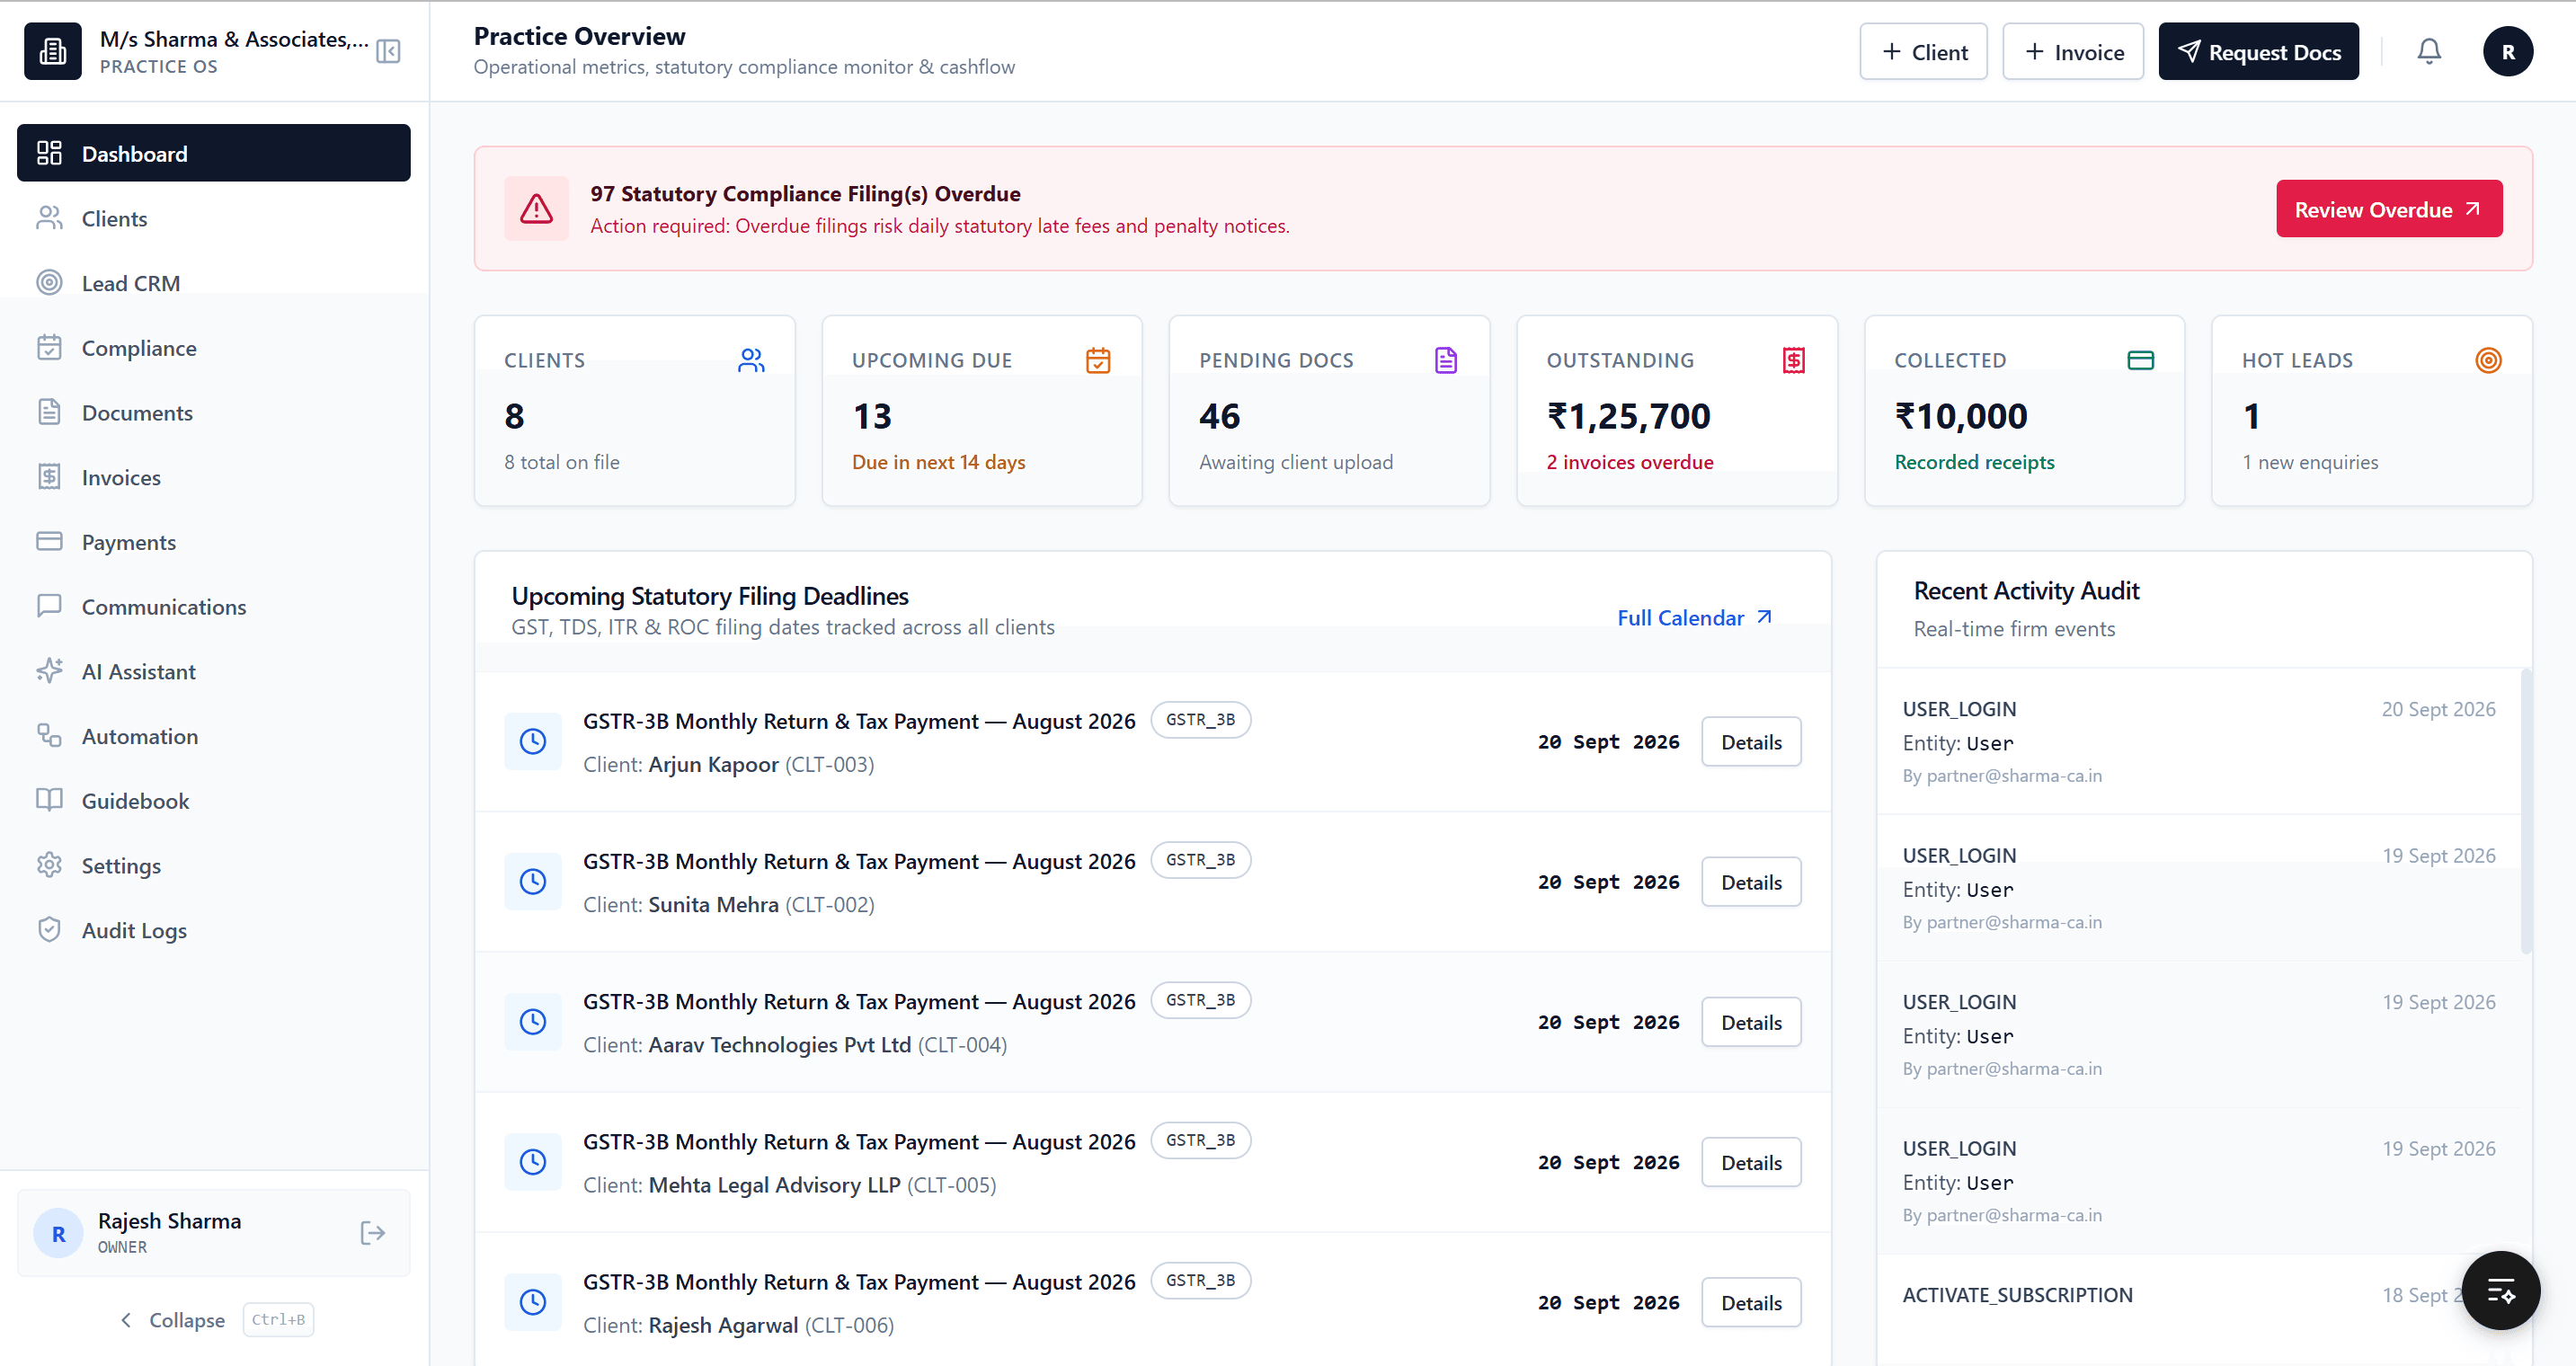
Task: Open the Documents section
Action: click(x=213, y=412)
